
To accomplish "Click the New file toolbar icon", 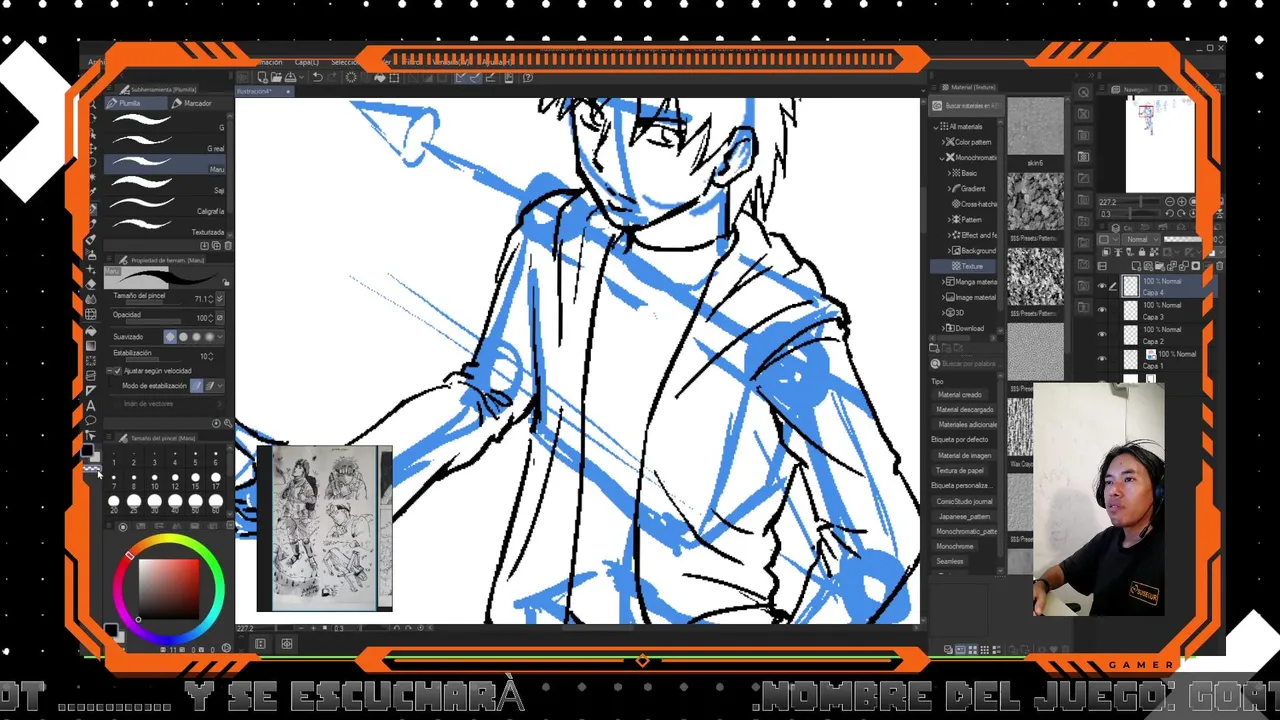I will (262, 77).
